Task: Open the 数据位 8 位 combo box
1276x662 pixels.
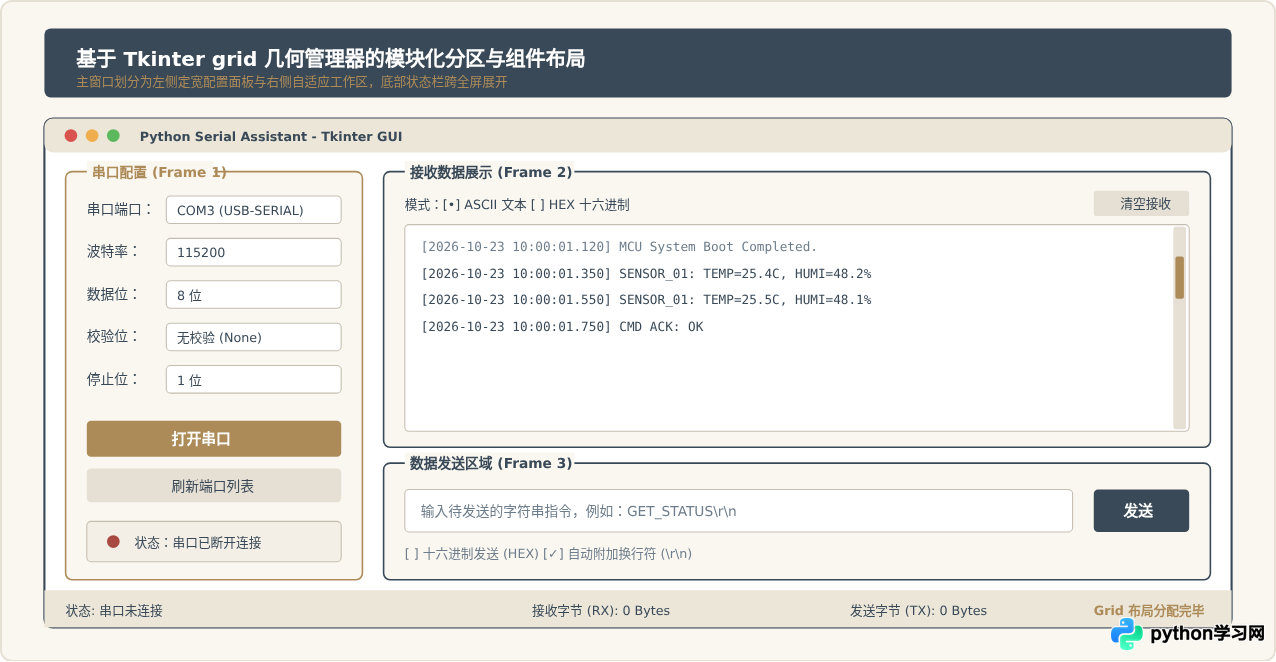Action: click(x=253, y=295)
